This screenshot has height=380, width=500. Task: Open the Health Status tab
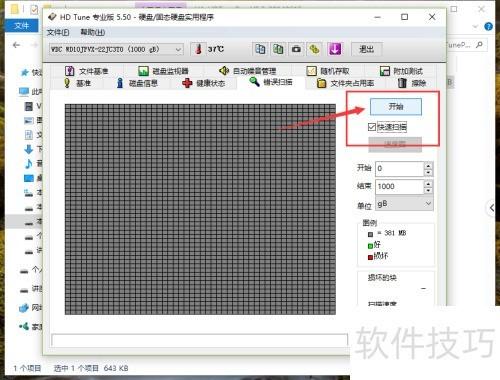coord(204,83)
